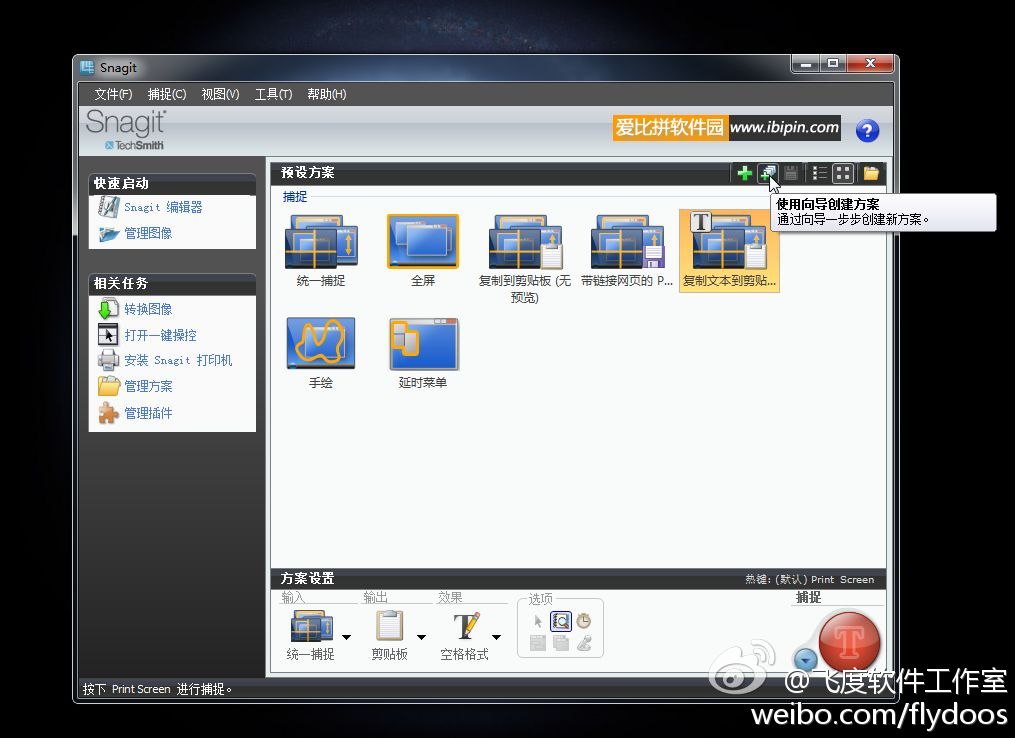Click the one-click cursor icon
This screenshot has height=738, width=1015.
pyautogui.click(x=108, y=334)
